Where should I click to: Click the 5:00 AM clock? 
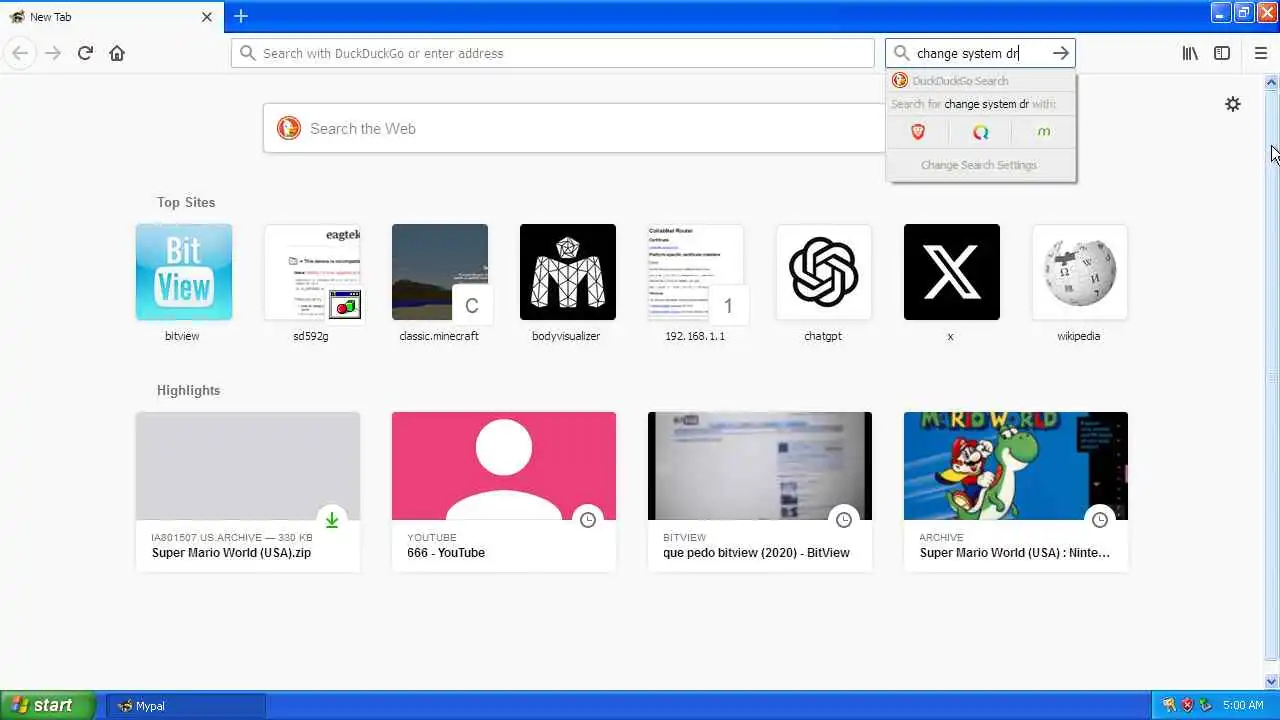pos(1243,705)
